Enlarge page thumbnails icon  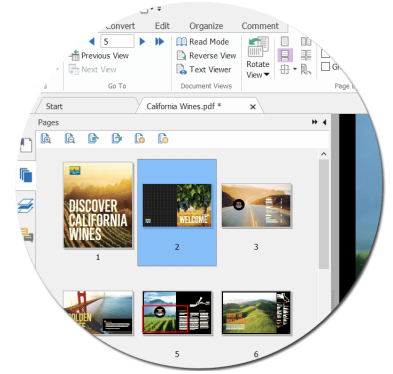pyautogui.click(x=46, y=138)
